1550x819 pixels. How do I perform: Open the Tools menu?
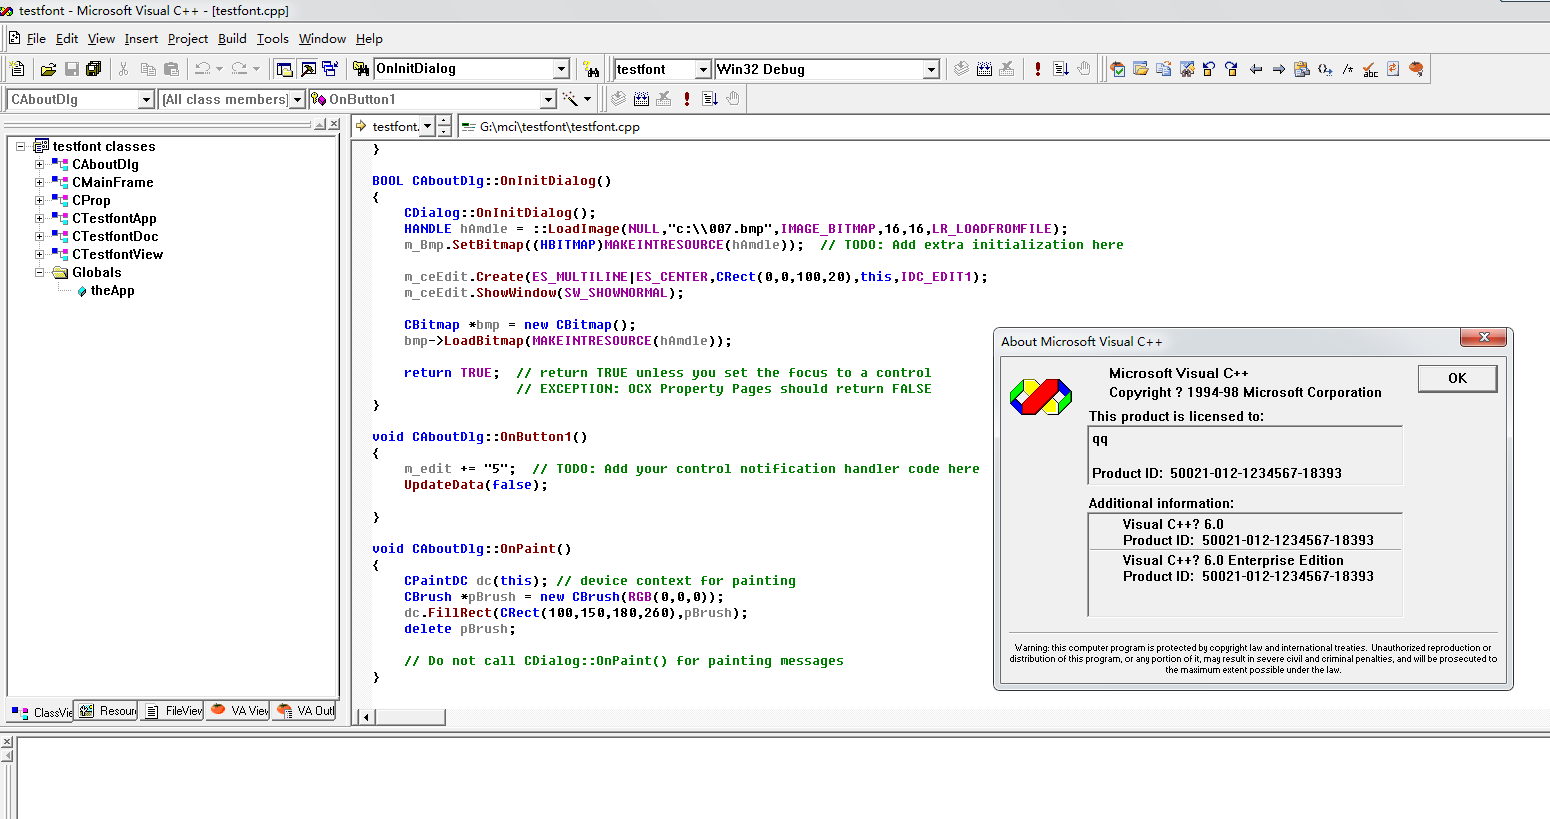[273, 39]
